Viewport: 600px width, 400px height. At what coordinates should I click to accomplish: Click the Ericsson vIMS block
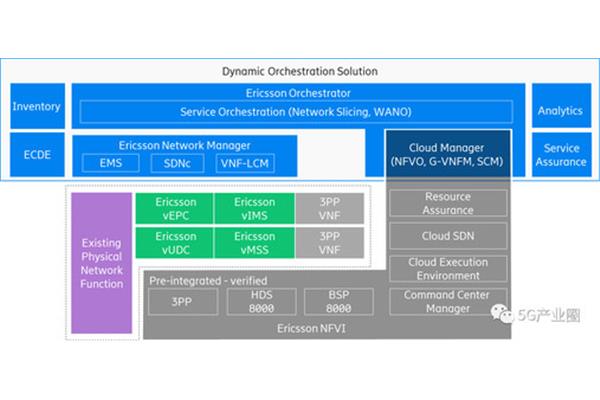point(254,209)
